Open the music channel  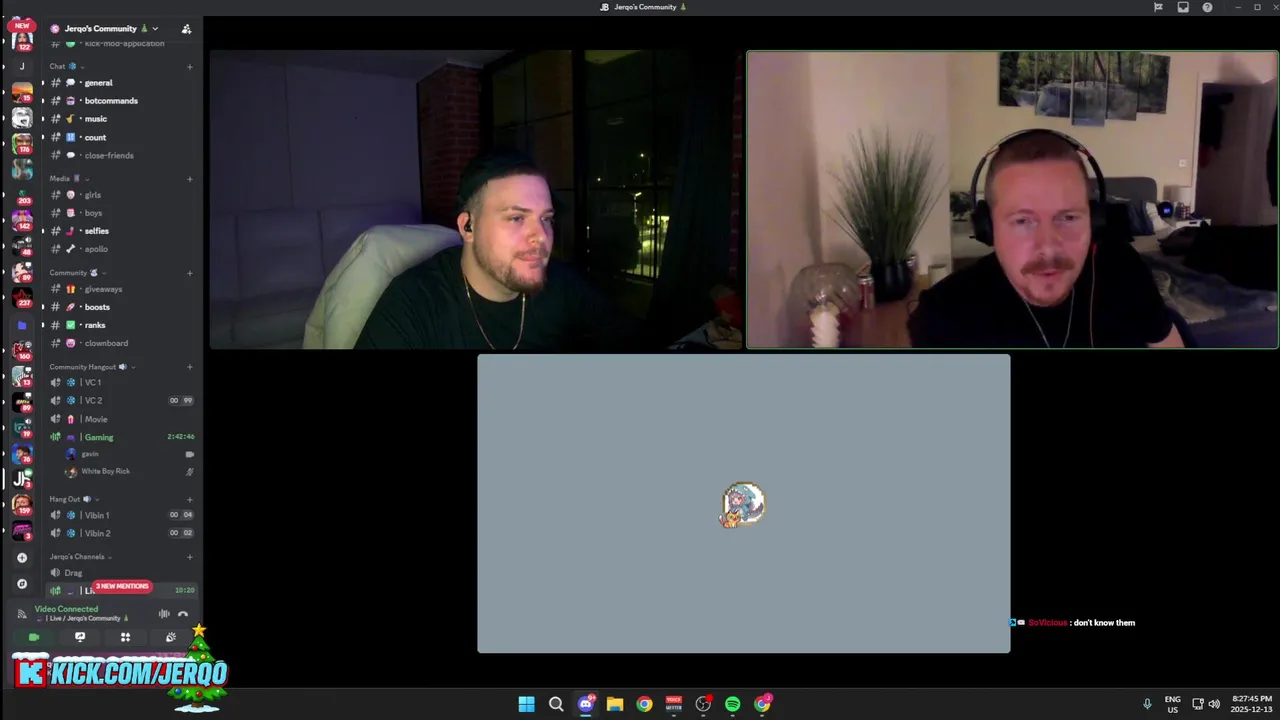click(120, 119)
